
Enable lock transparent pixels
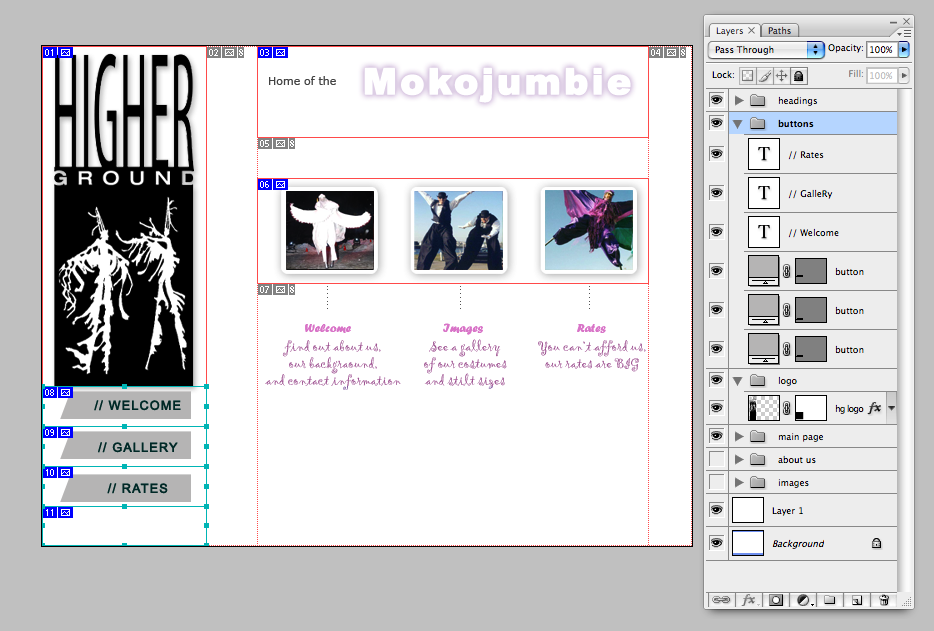747,75
